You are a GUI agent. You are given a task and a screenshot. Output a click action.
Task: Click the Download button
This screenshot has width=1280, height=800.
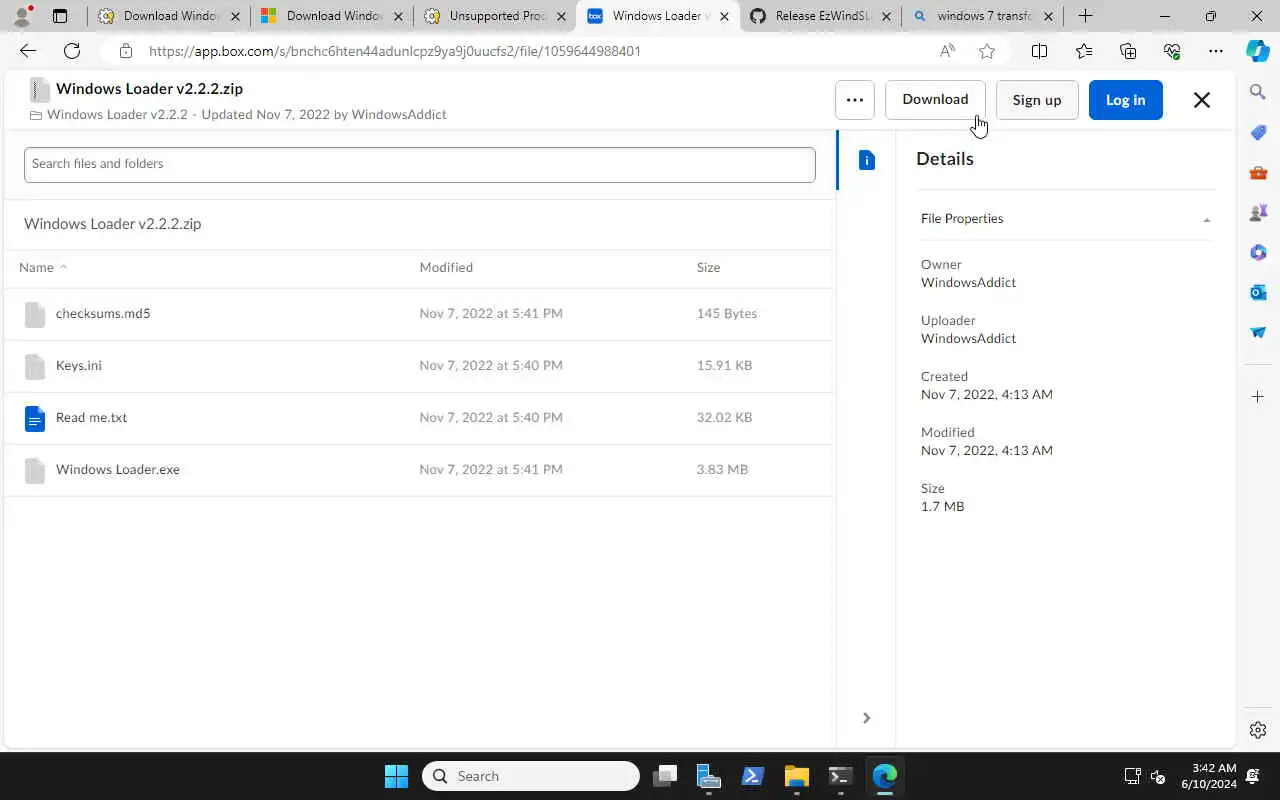(935, 100)
